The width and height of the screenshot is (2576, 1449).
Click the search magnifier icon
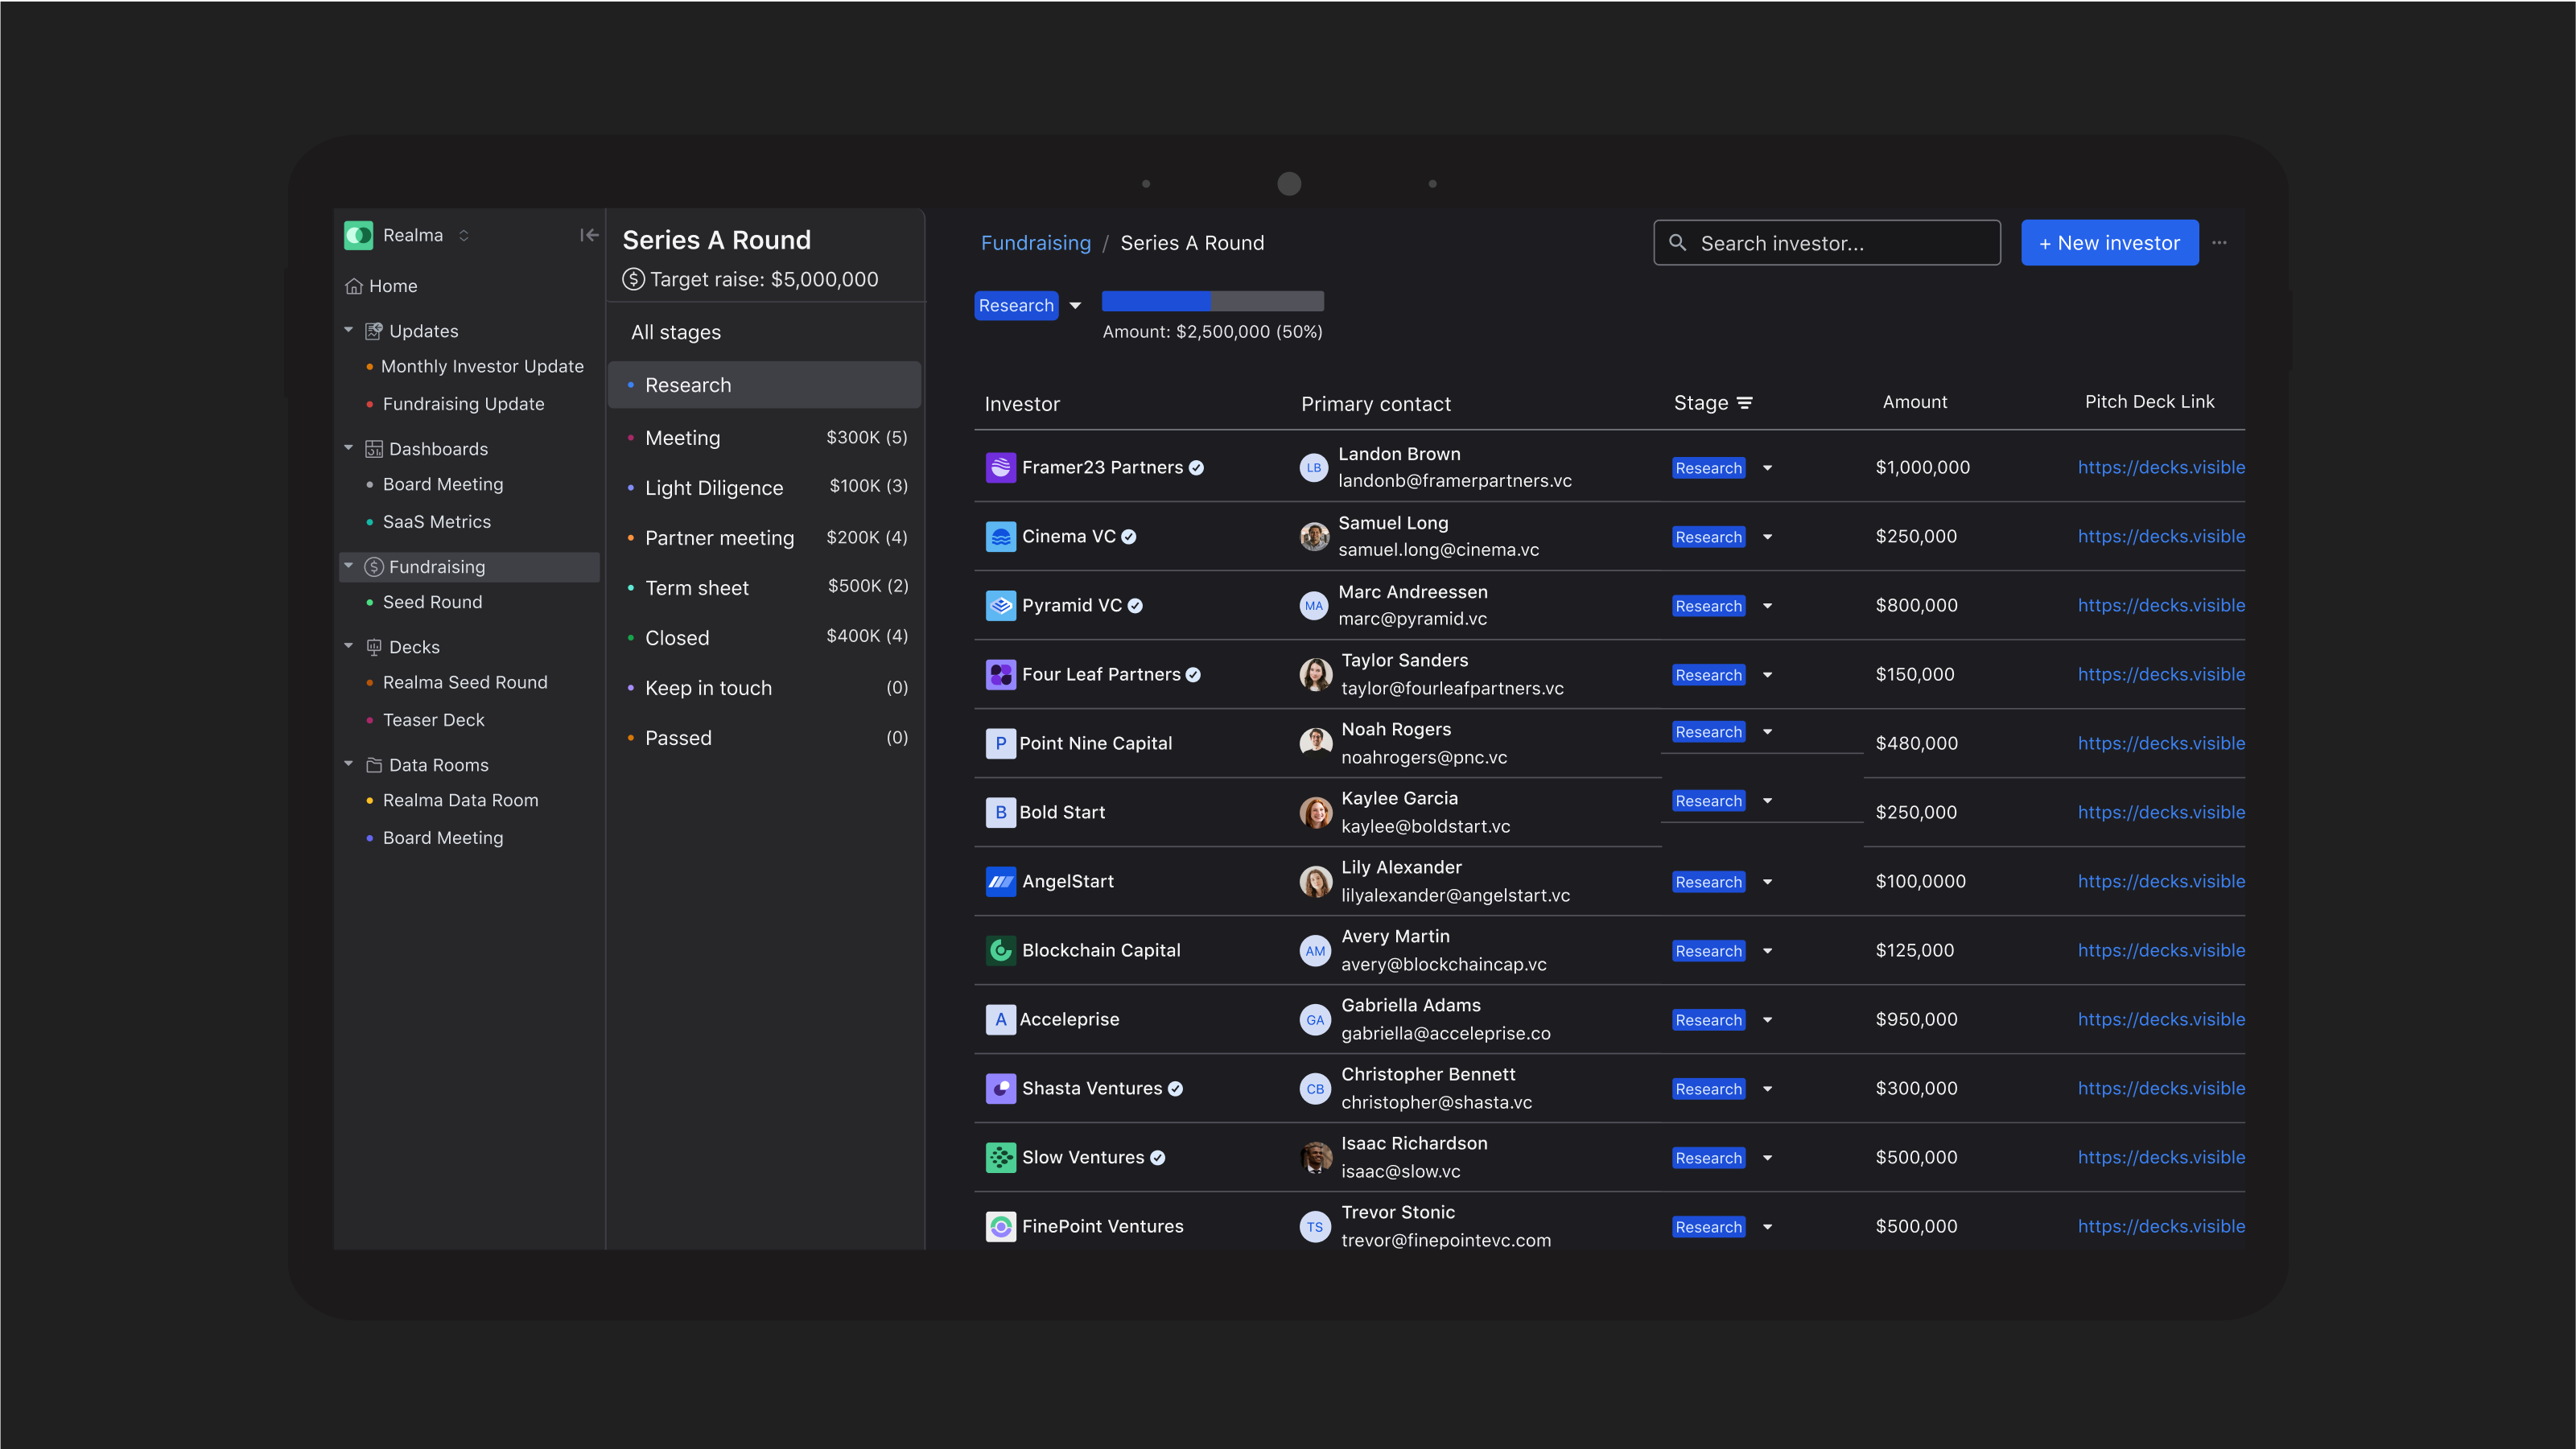[1678, 242]
